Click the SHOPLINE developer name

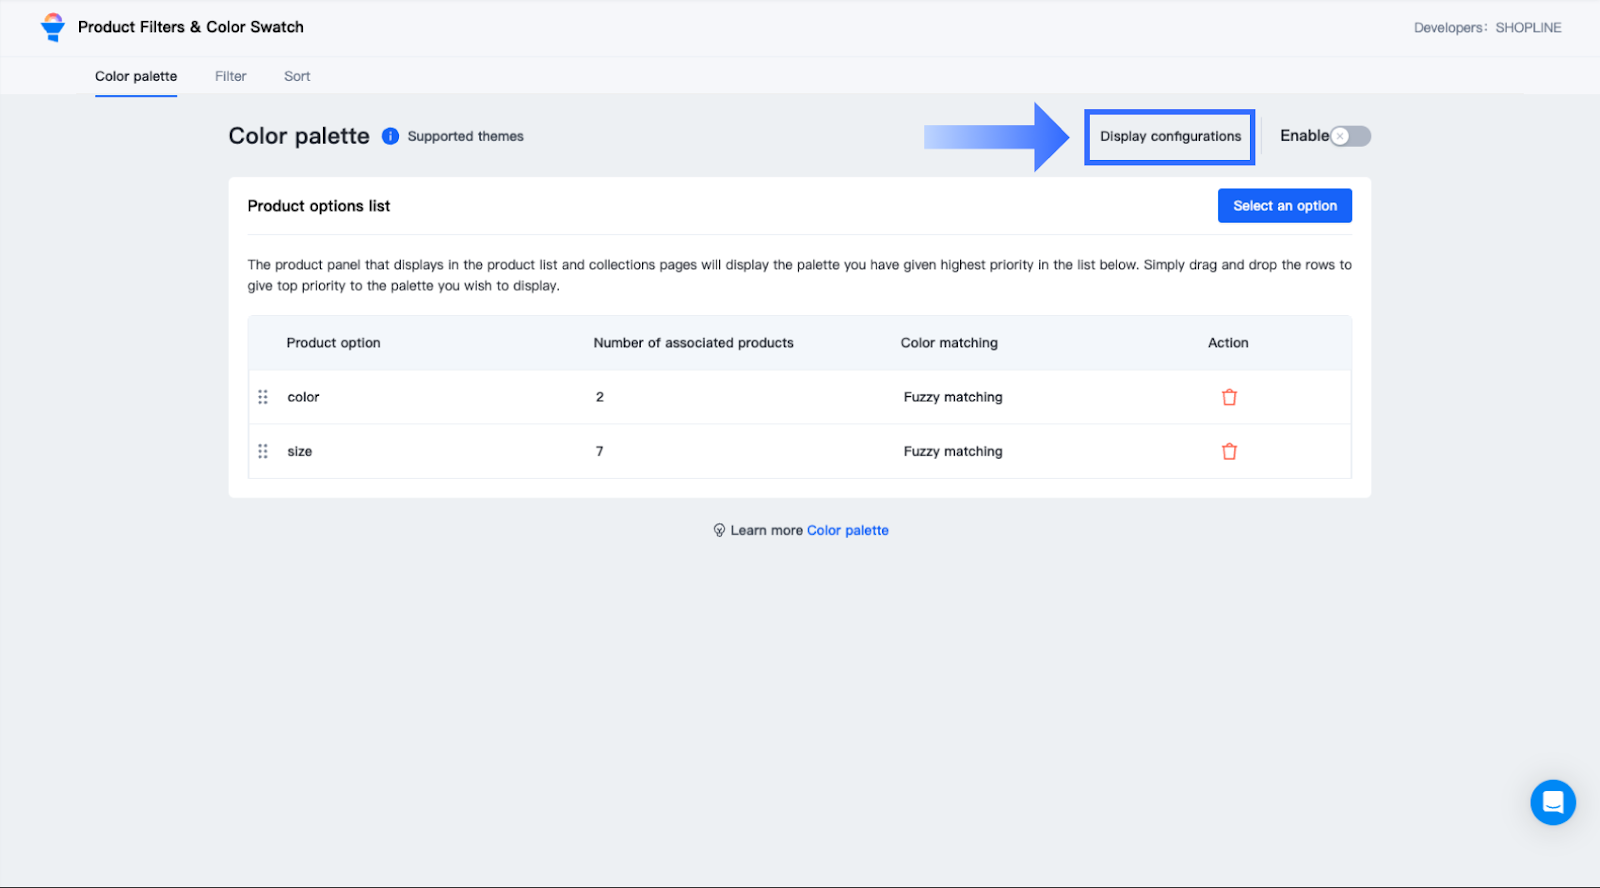coord(1528,28)
